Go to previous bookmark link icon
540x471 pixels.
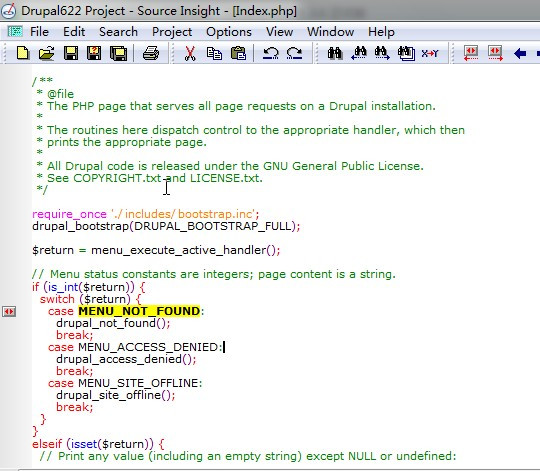[470, 53]
